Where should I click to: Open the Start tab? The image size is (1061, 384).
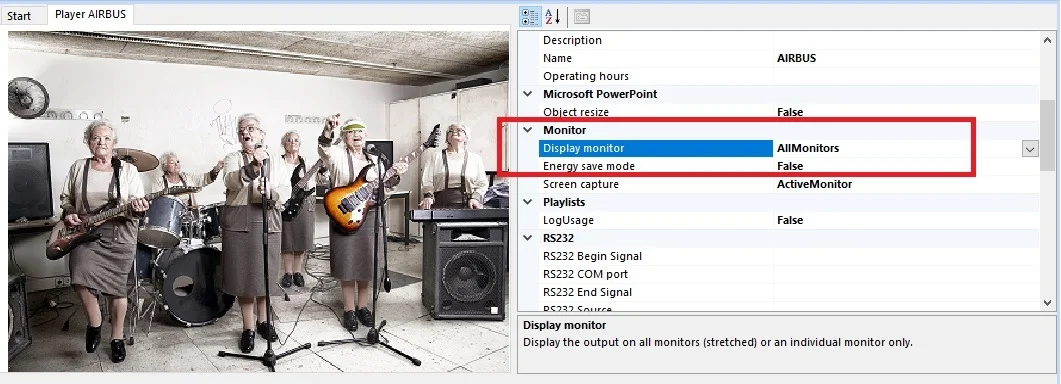click(20, 16)
